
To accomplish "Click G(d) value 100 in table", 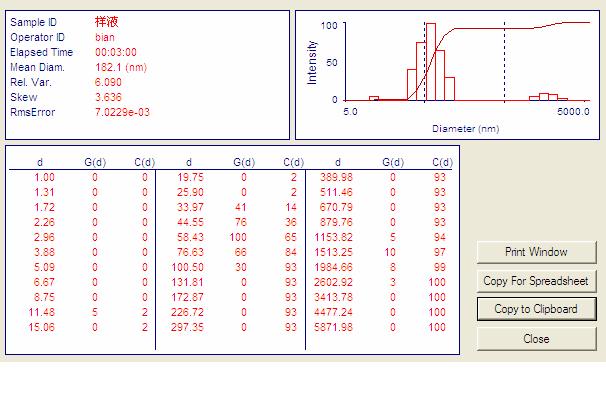I will point(238,237).
